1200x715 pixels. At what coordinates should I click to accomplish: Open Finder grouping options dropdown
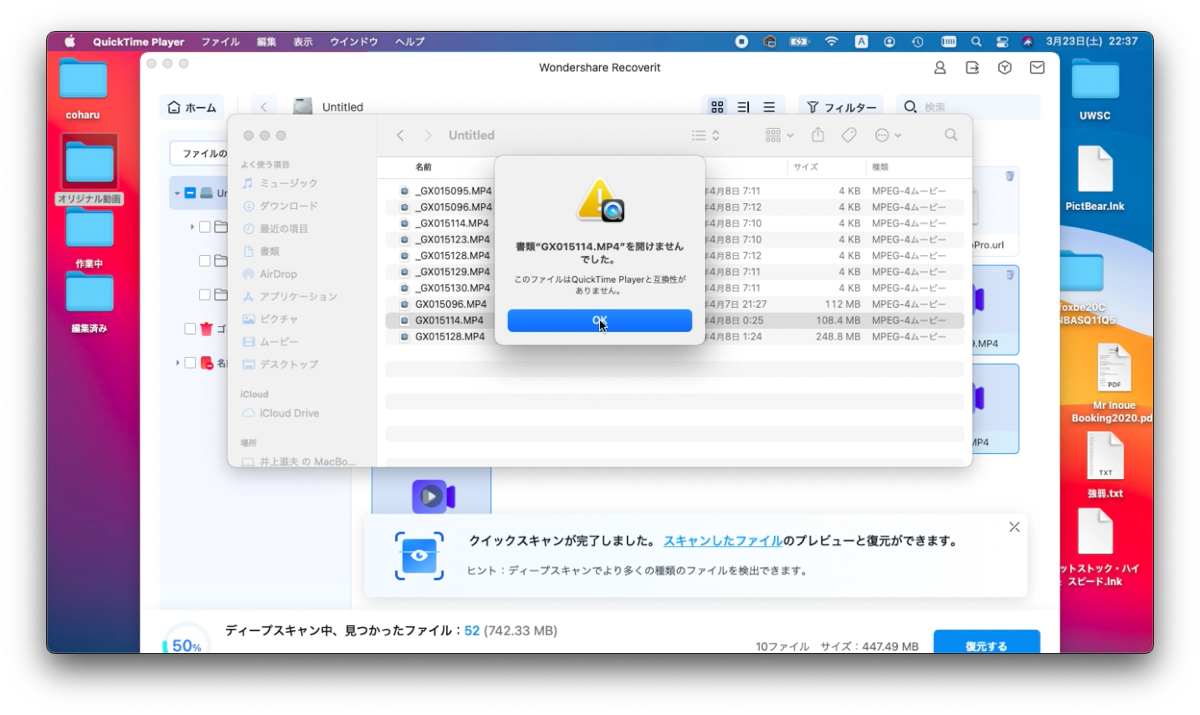tap(779, 135)
